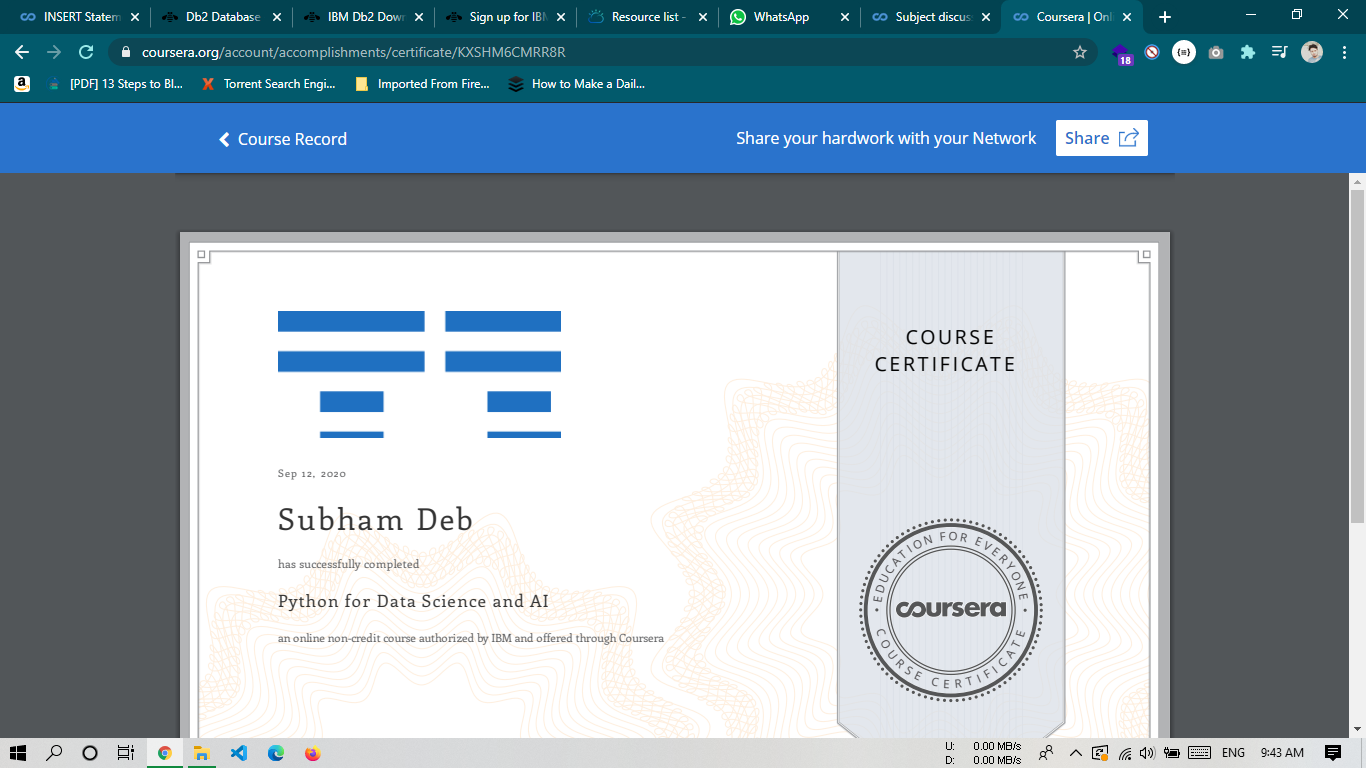The image size is (1366, 768).
Task: Open the media controls icon
Action: tap(1279, 52)
